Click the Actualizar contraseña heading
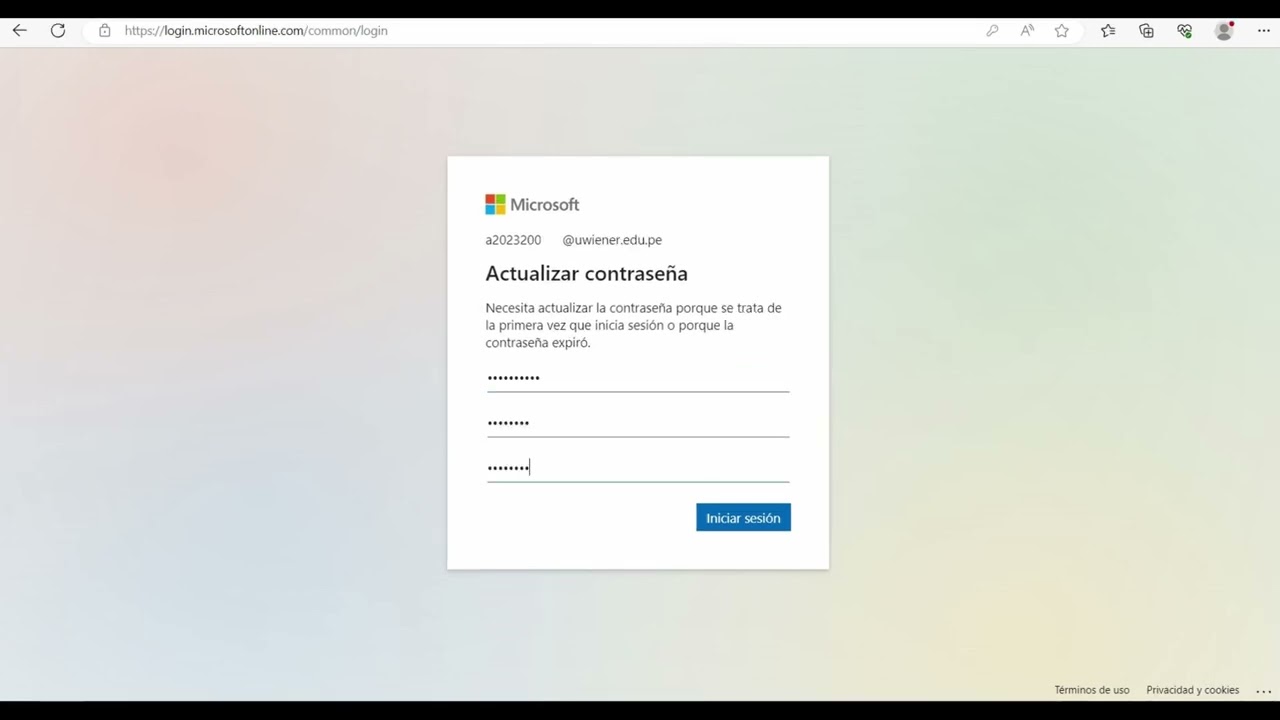The width and height of the screenshot is (1280, 720). coord(587,274)
